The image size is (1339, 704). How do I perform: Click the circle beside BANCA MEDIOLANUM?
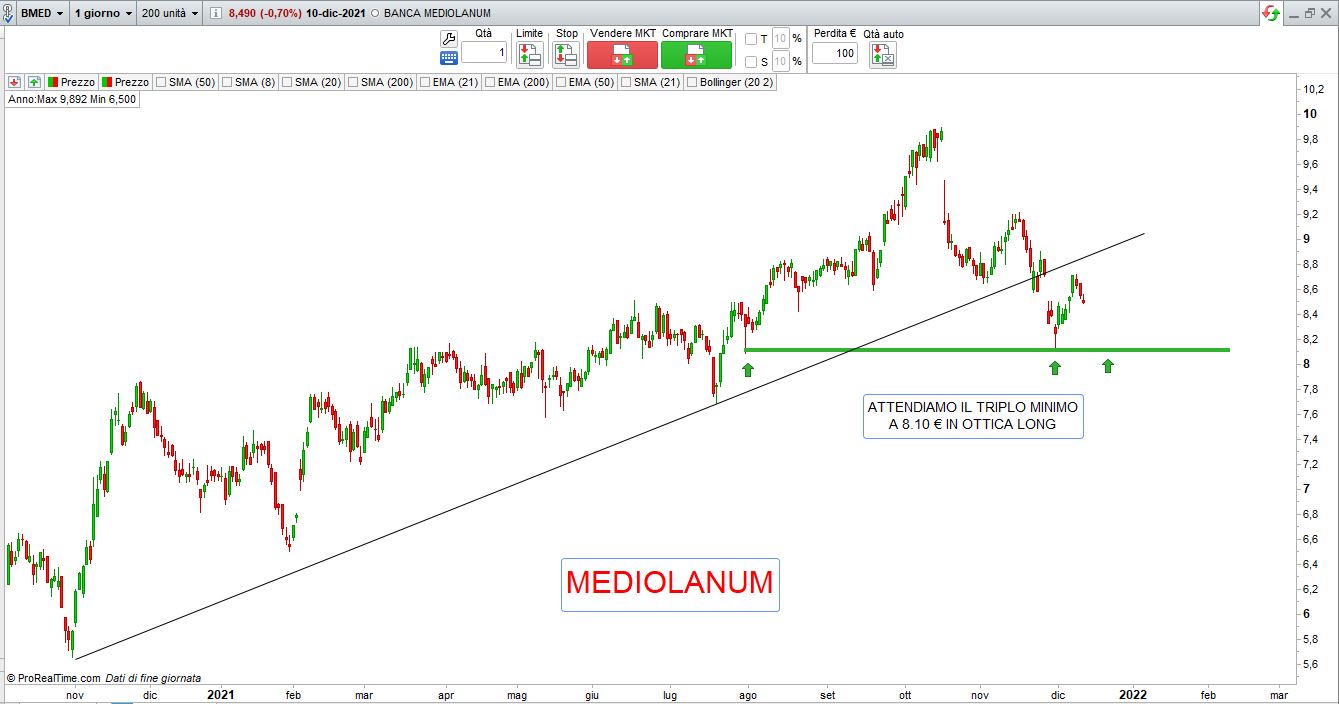374,14
